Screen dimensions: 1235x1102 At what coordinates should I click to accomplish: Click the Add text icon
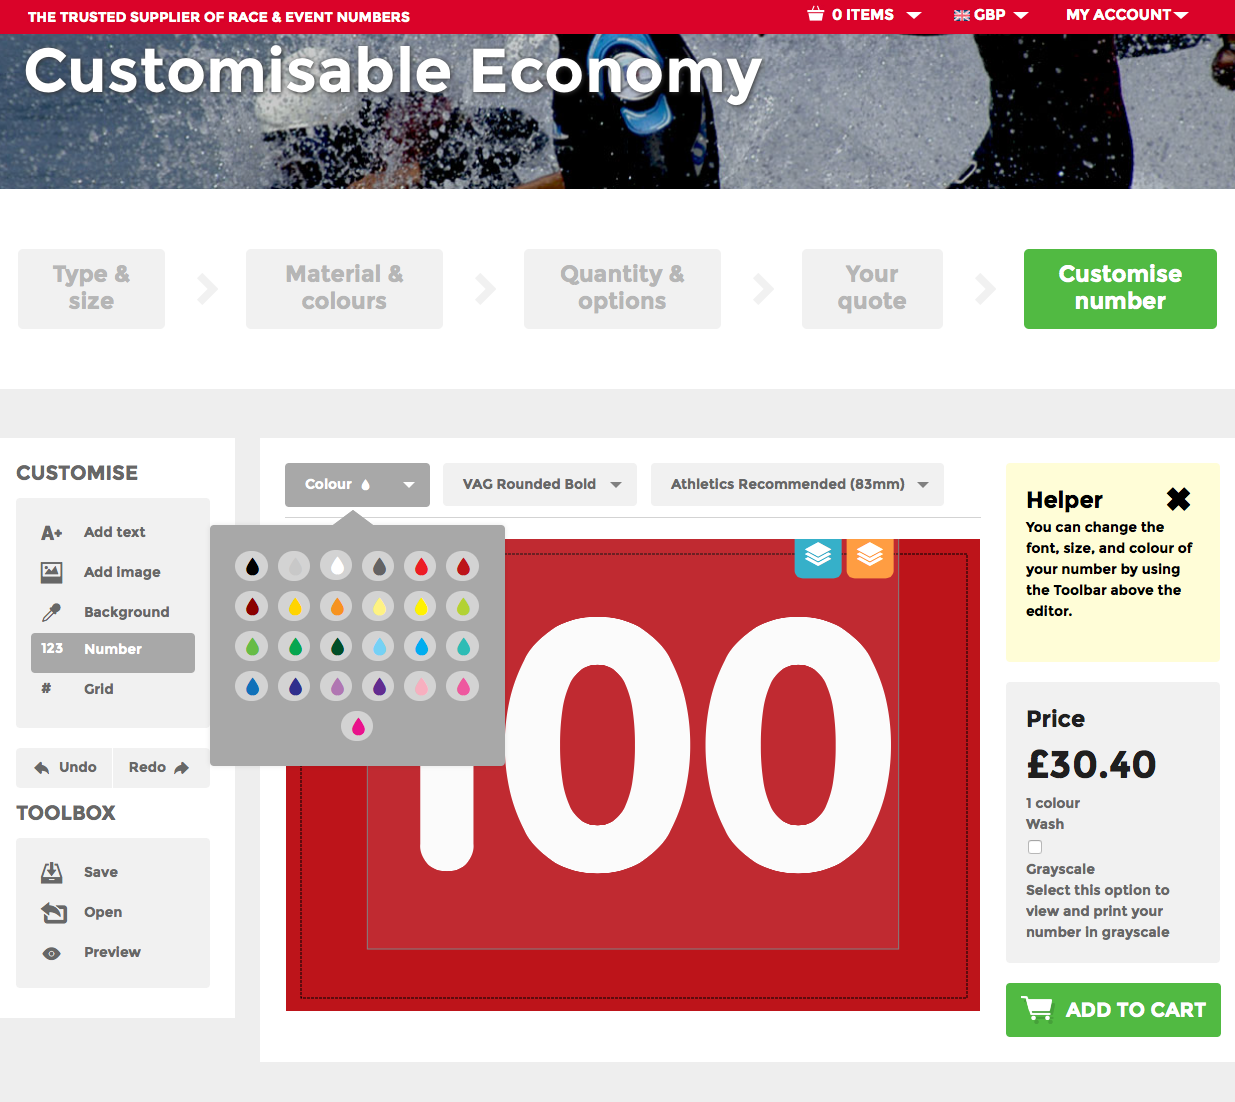(x=51, y=533)
